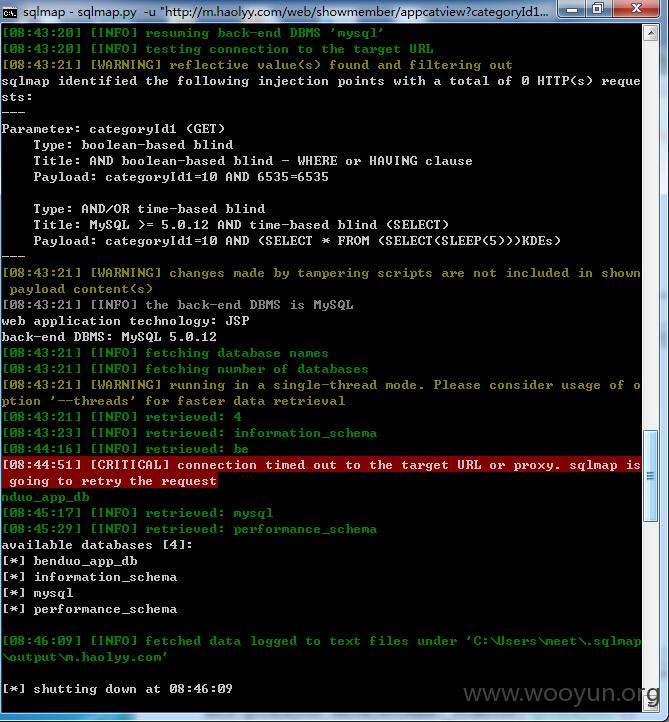Click 'shutting down at 08:46:09' line

[x=117, y=689]
